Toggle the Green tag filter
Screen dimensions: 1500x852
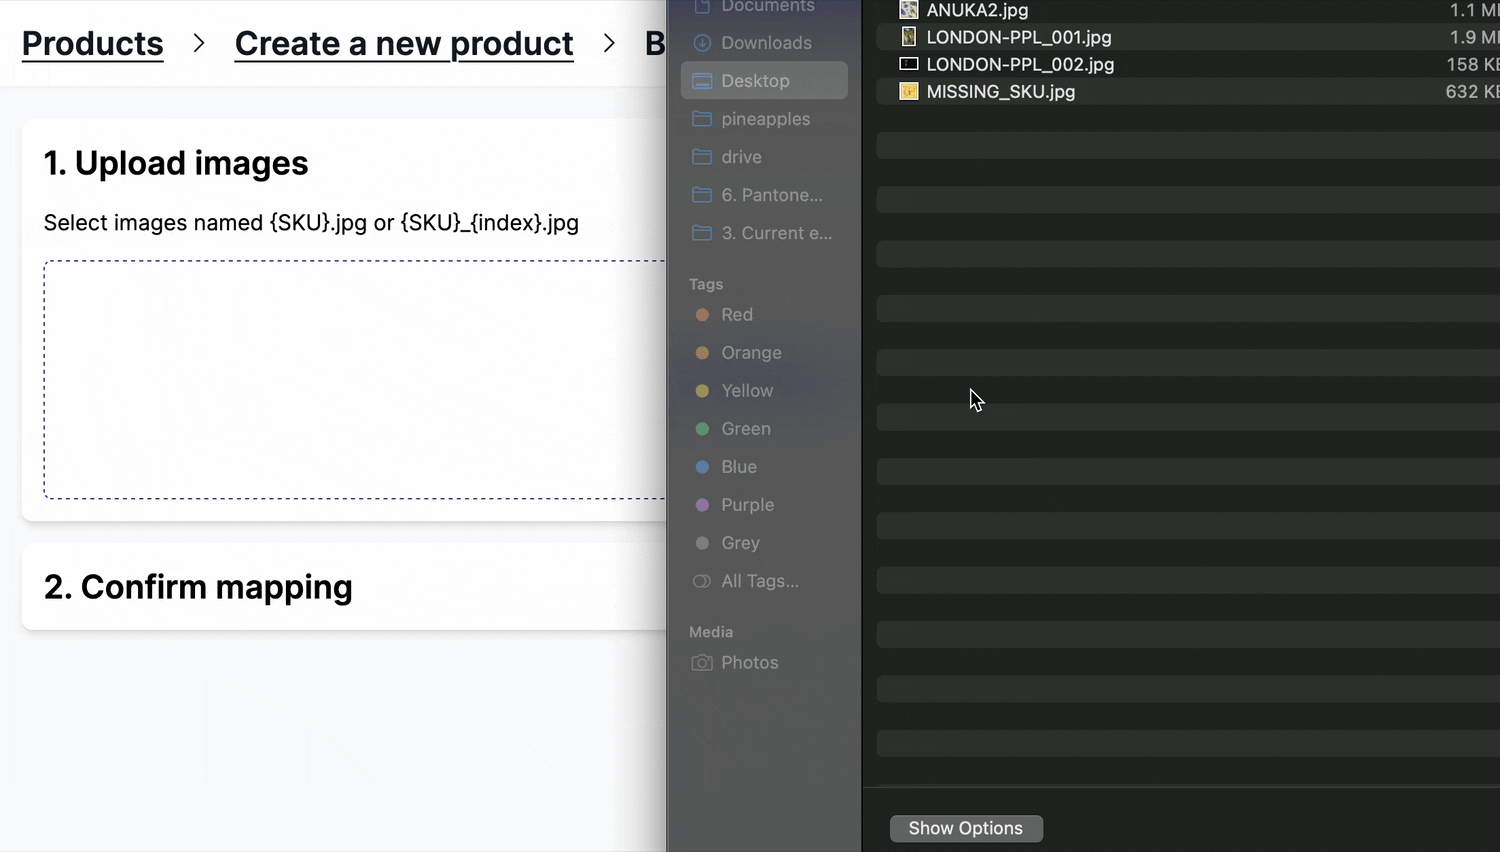(x=745, y=428)
